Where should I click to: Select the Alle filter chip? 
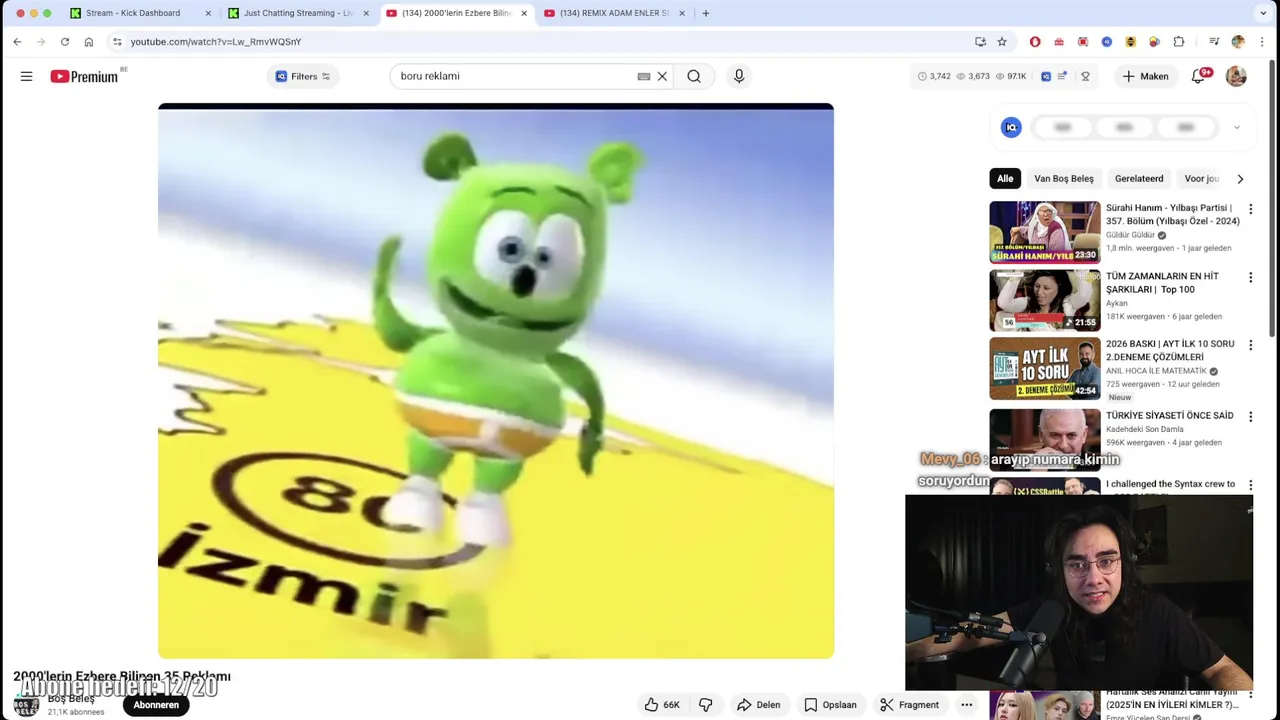[x=1005, y=179]
